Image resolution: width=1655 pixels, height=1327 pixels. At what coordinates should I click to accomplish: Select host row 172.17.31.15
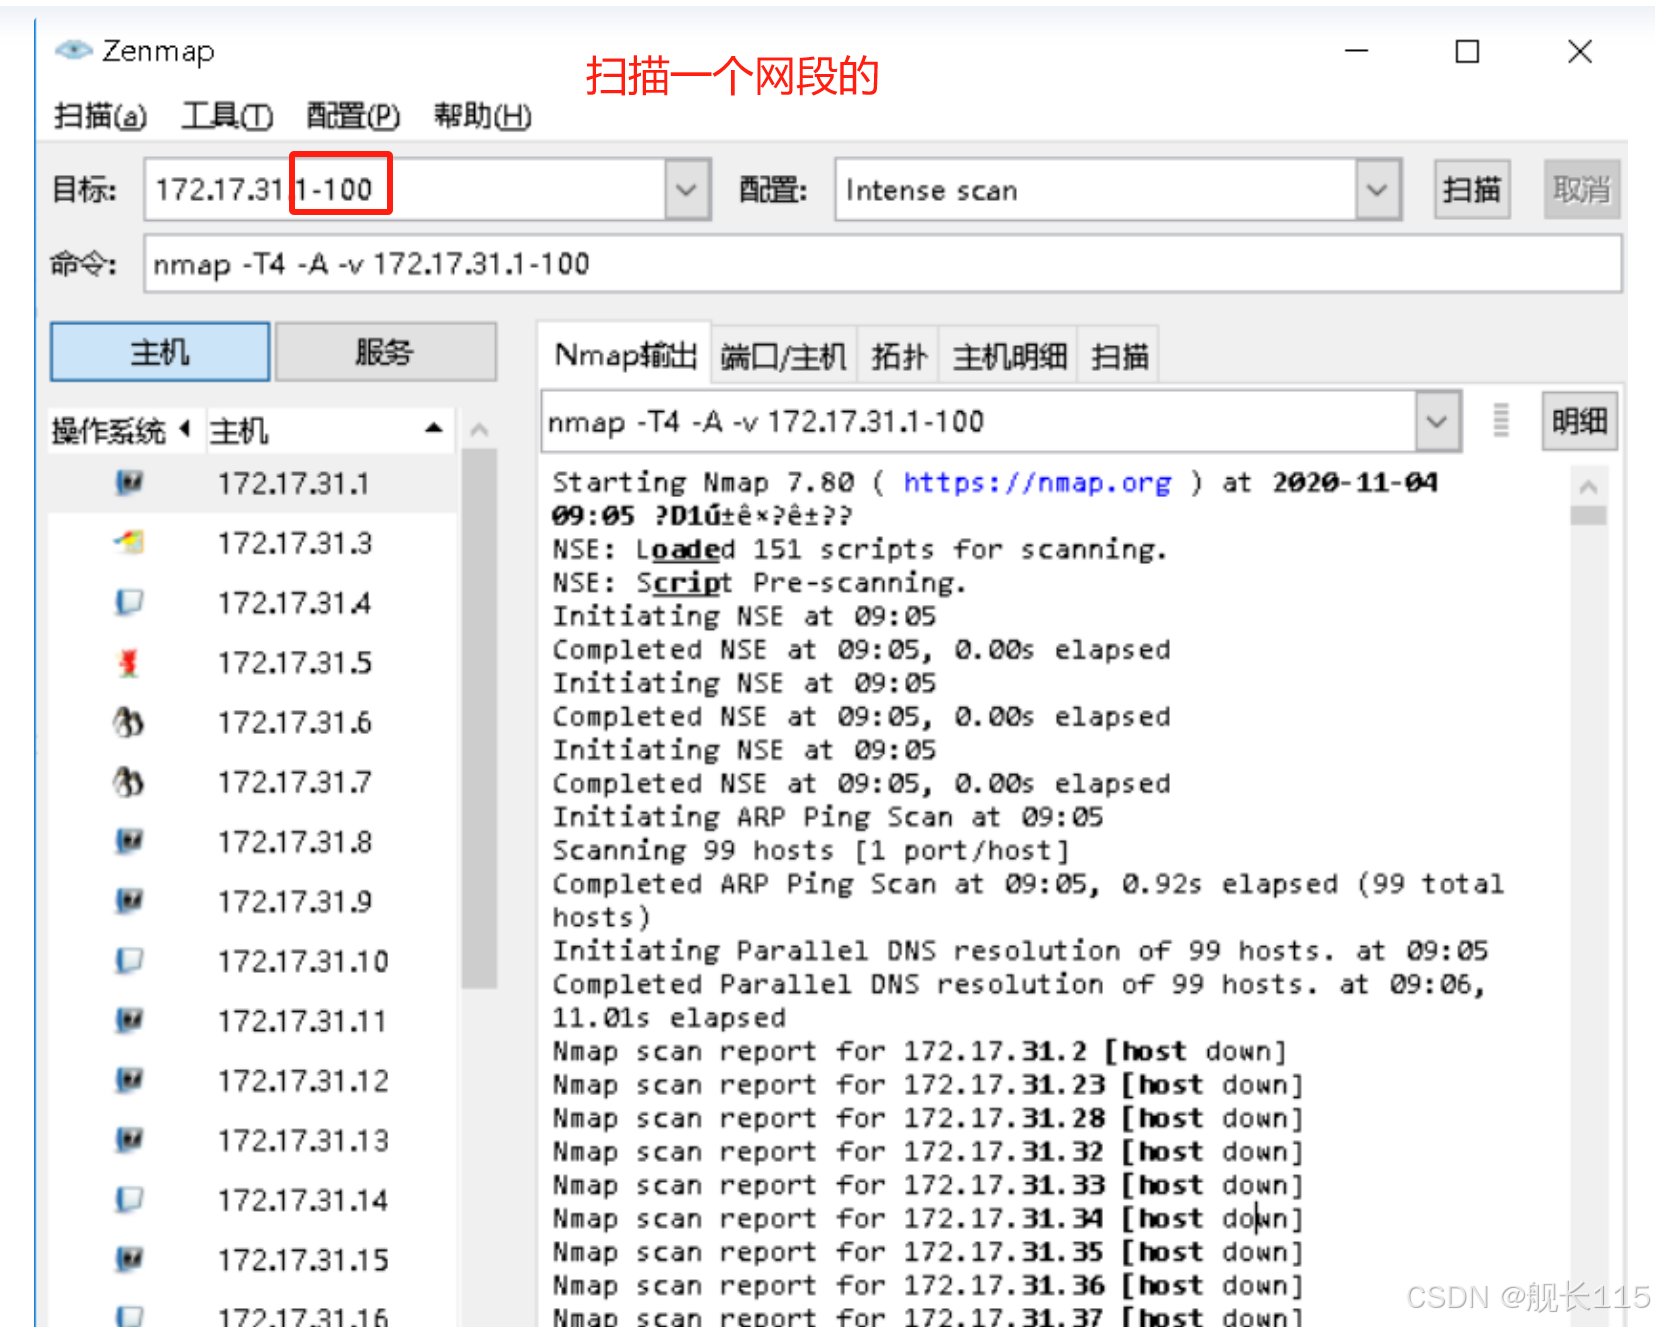253,1259
